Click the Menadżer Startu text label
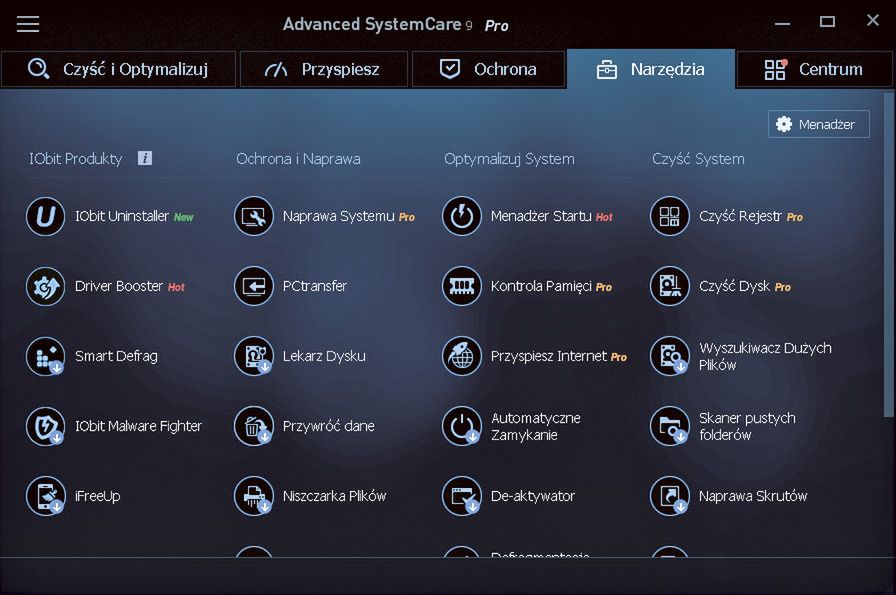 [541, 216]
